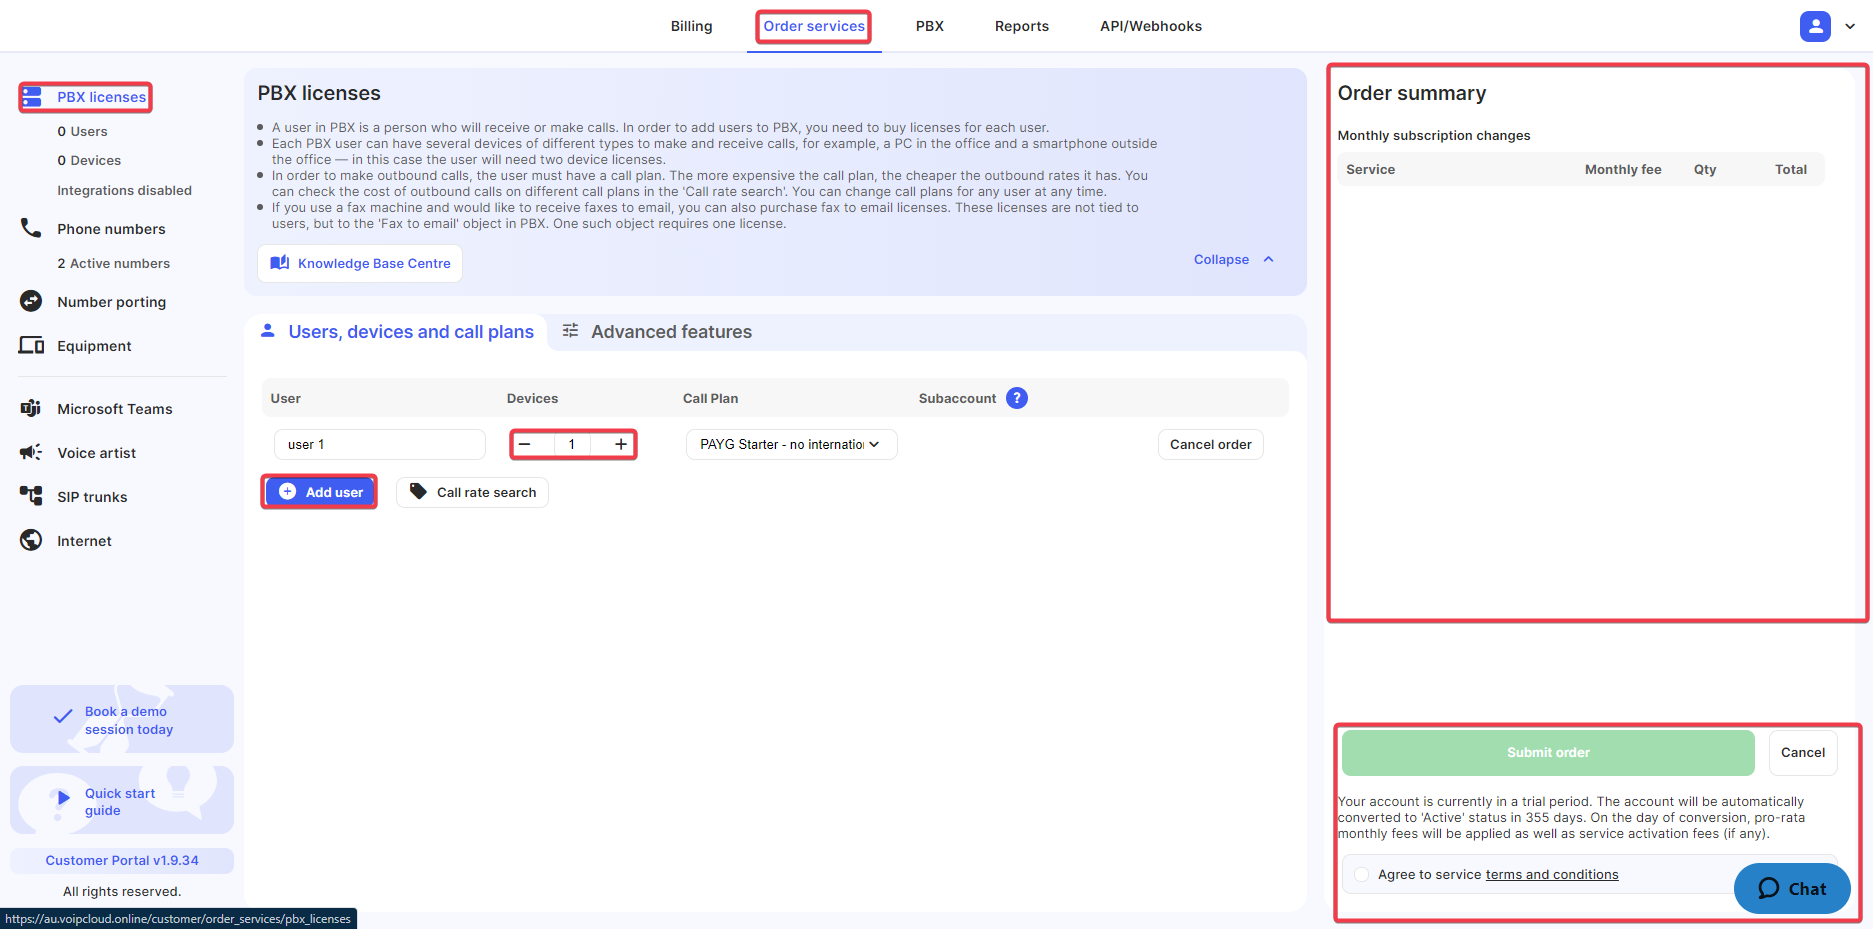Increase device count with plus button
Screen dimensions: 1873x929
[621, 444]
